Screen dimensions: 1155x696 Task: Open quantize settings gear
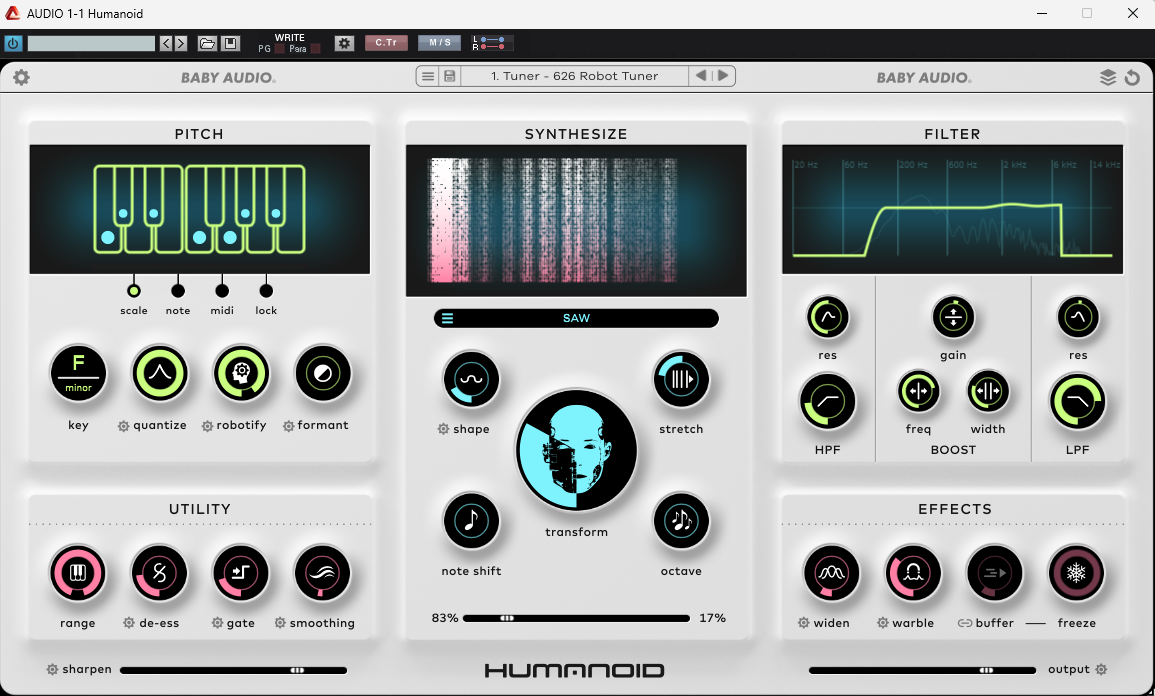point(124,426)
